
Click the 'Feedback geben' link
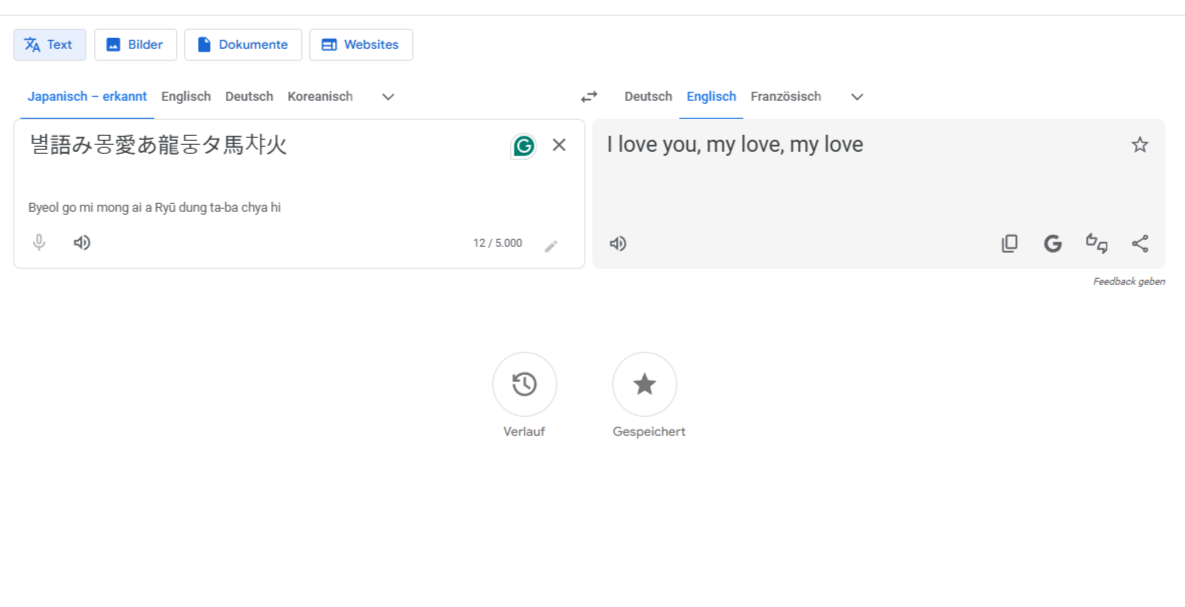pos(1129,281)
